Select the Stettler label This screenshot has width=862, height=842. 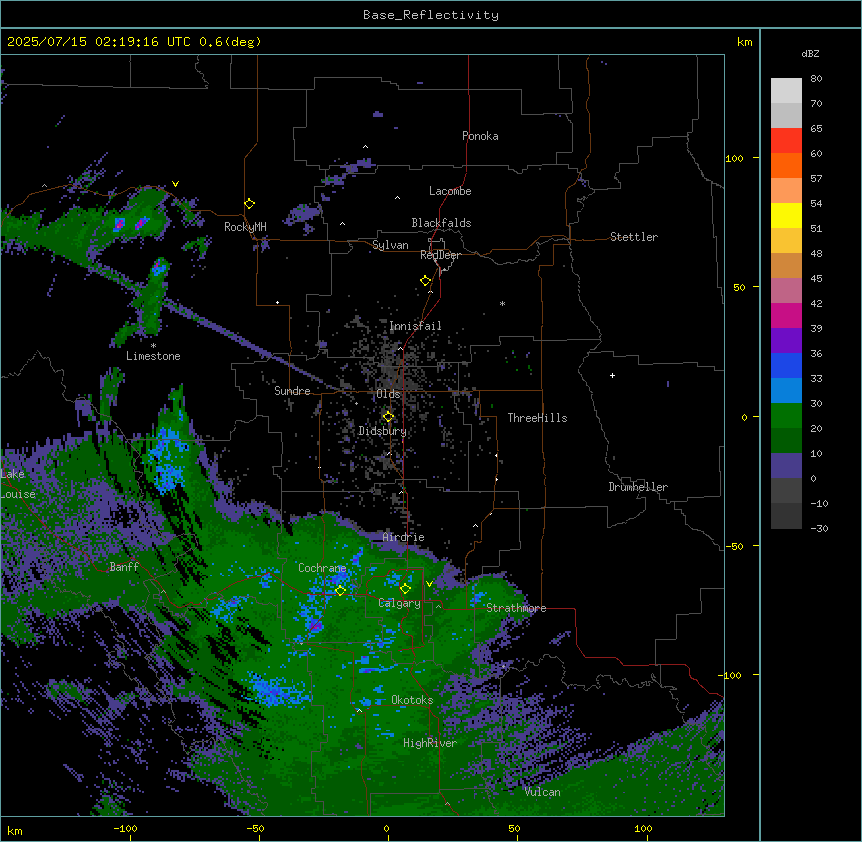(634, 237)
